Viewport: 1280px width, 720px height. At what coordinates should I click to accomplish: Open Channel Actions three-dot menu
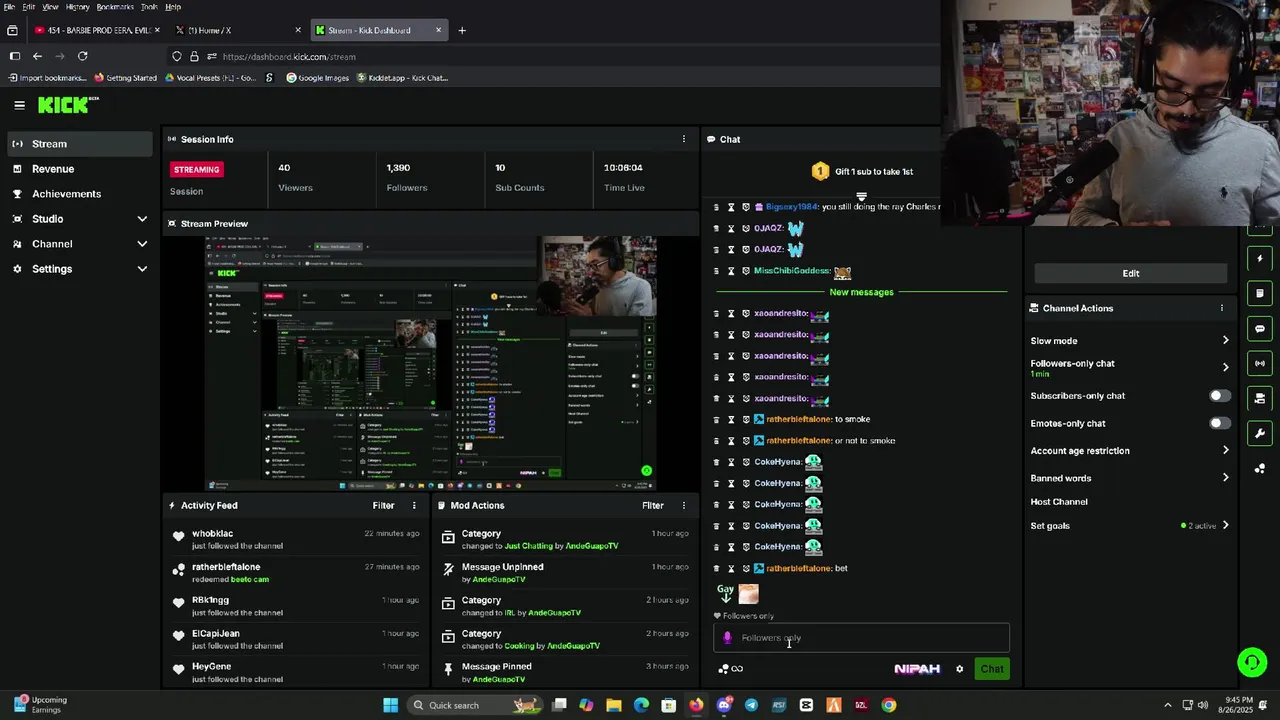click(x=1221, y=308)
